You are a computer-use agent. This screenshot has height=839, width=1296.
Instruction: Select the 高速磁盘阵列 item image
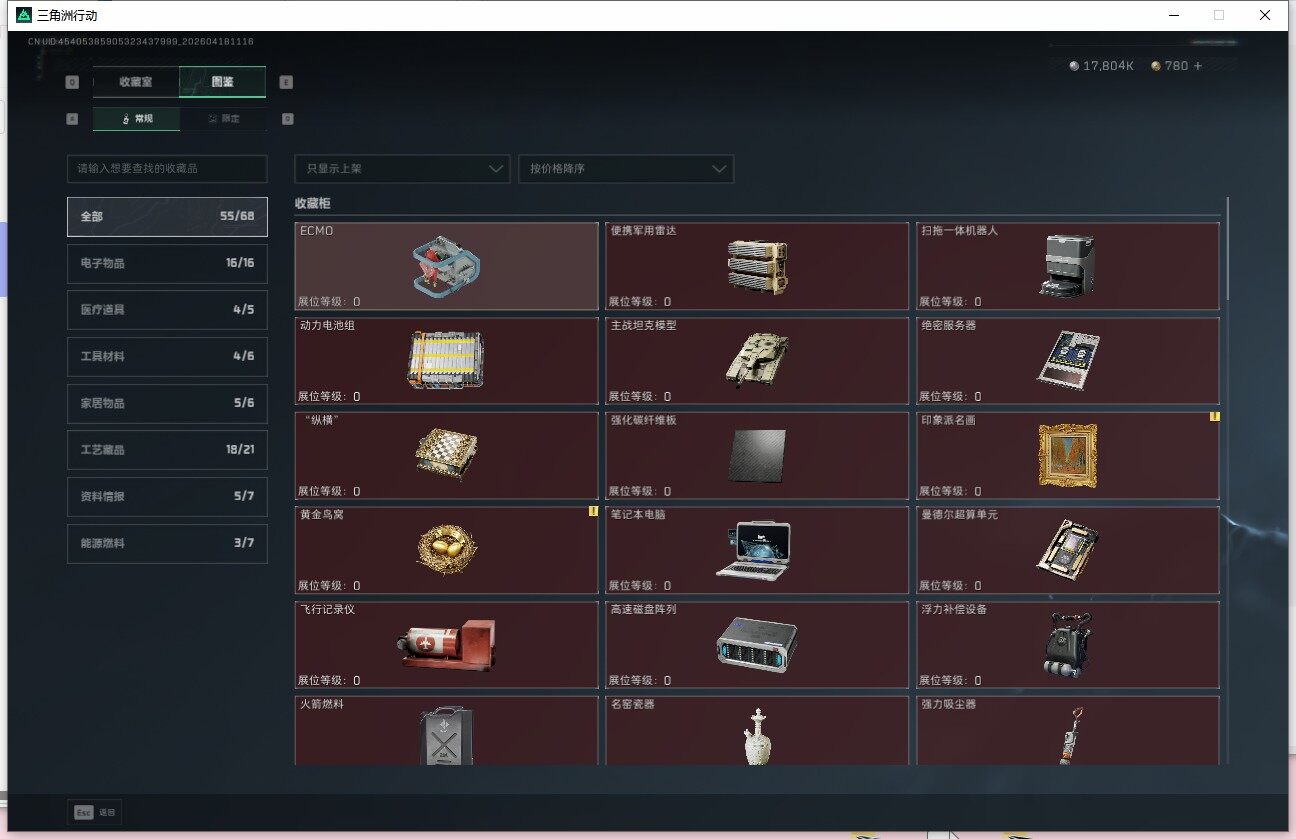pos(757,645)
